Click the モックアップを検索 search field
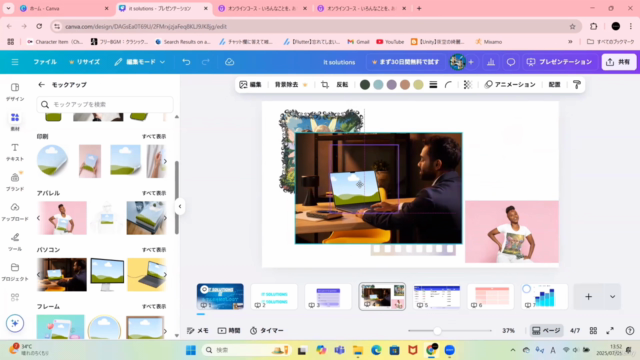 [105, 104]
